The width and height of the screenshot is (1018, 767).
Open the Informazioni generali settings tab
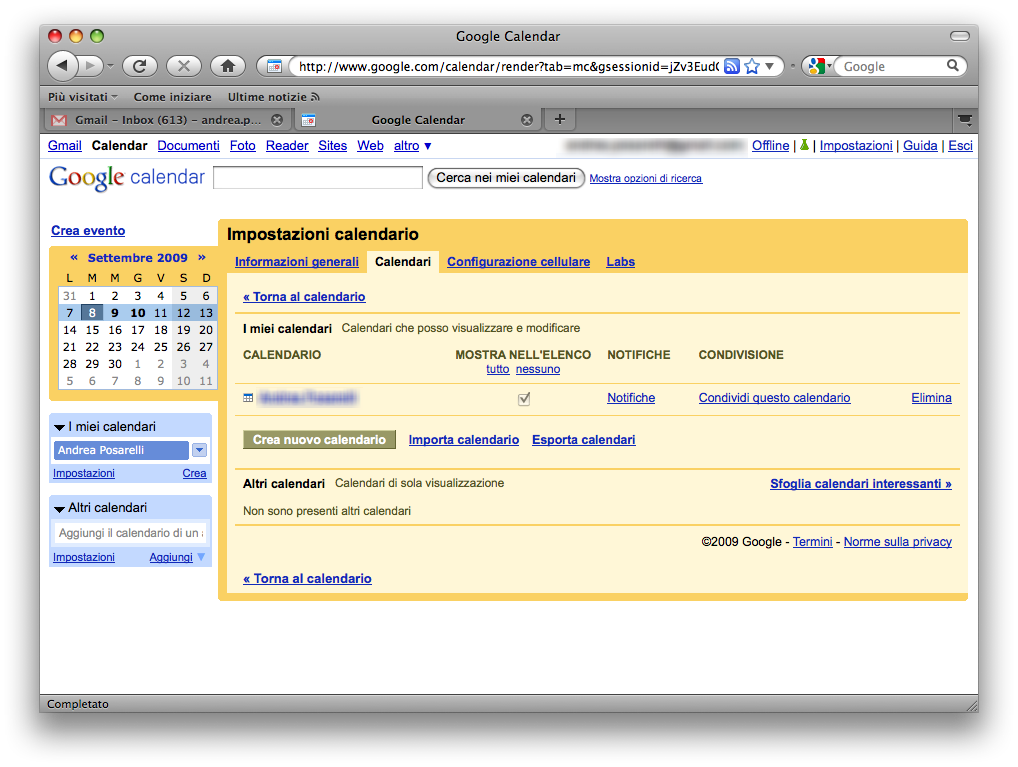[297, 262]
